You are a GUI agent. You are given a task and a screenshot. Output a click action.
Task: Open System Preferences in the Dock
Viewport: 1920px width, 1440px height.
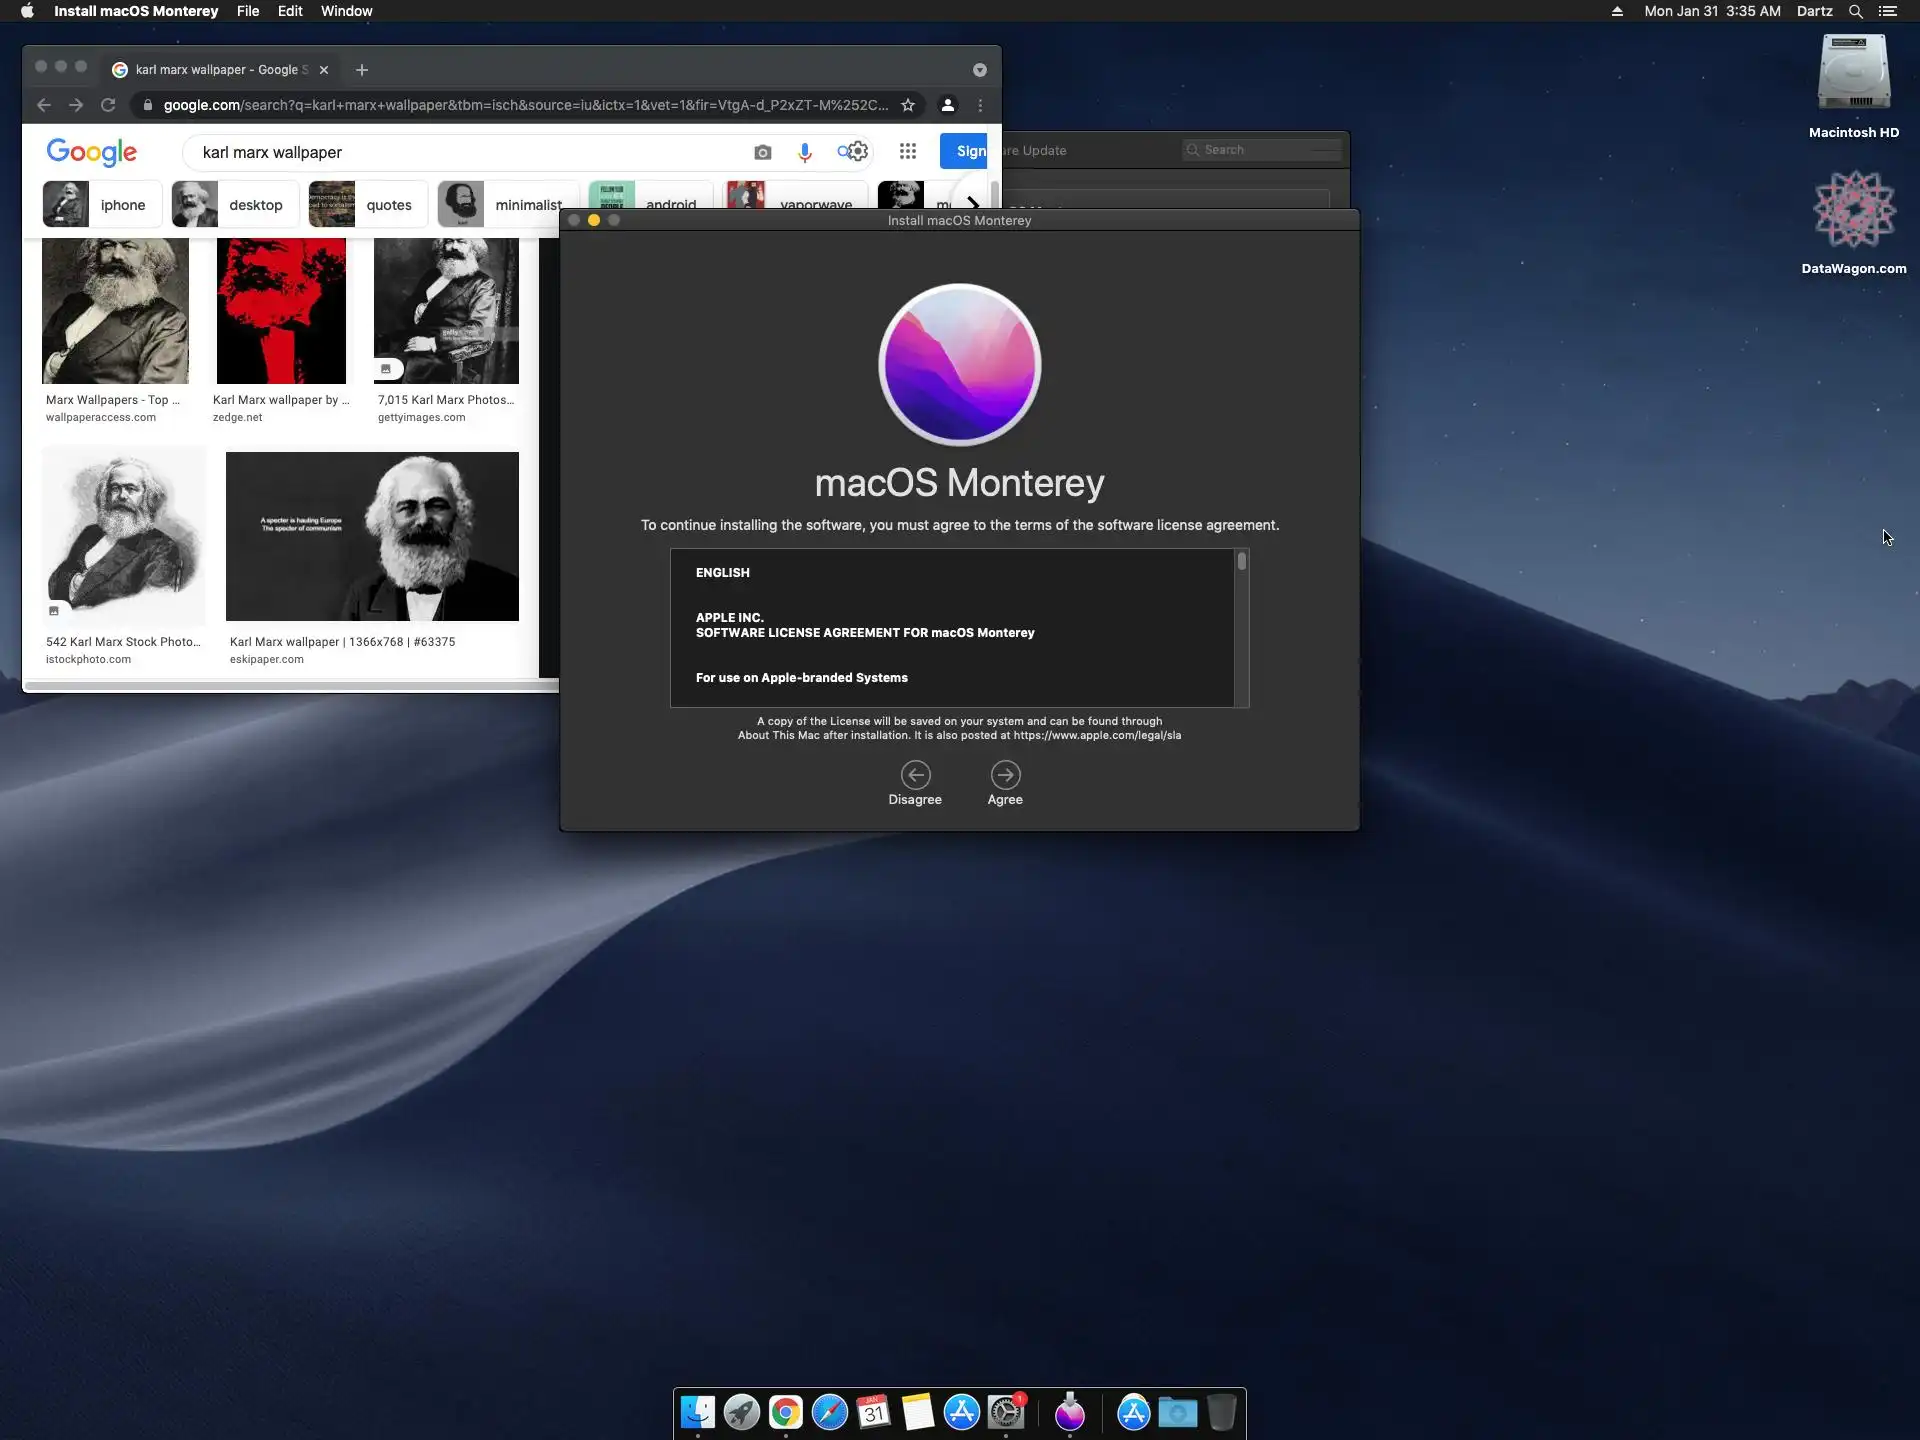click(x=1006, y=1413)
